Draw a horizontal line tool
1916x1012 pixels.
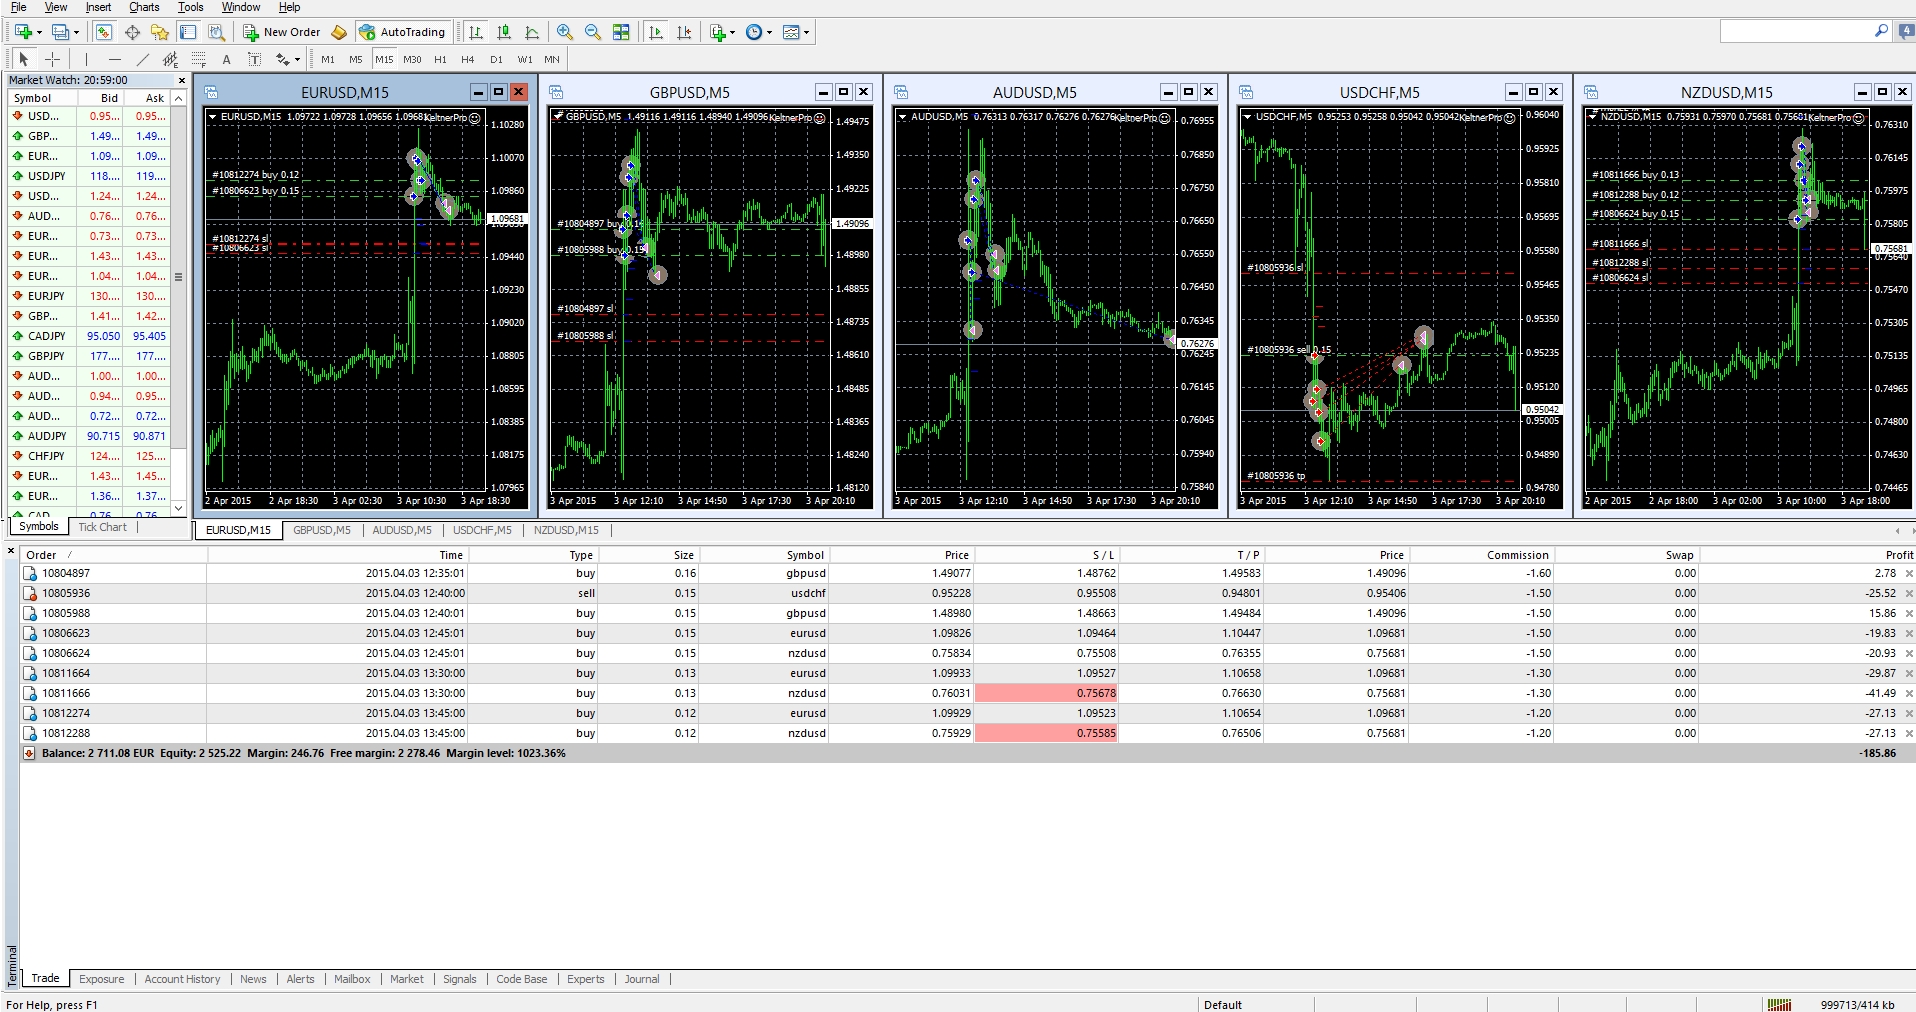click(x=114, y=59)
